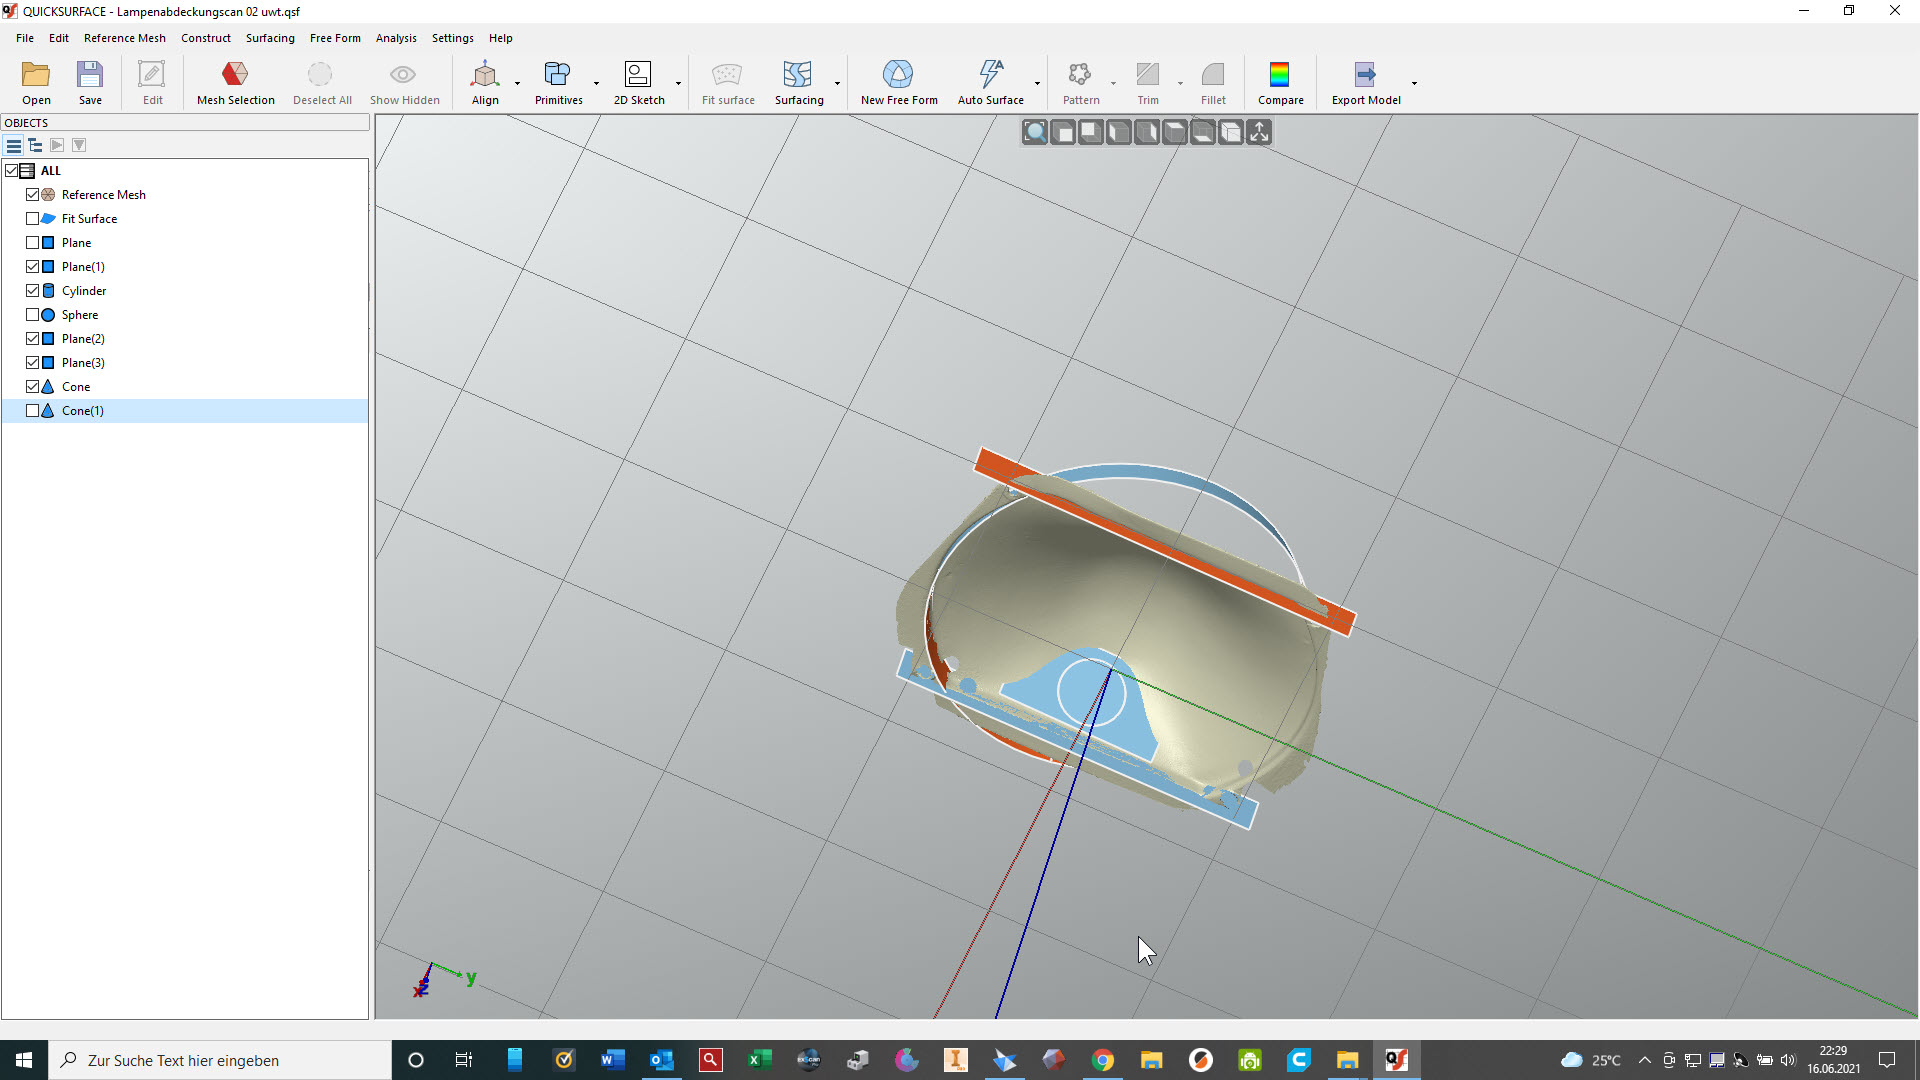Expand the Trim dropdown arrow

[1180, 83]
